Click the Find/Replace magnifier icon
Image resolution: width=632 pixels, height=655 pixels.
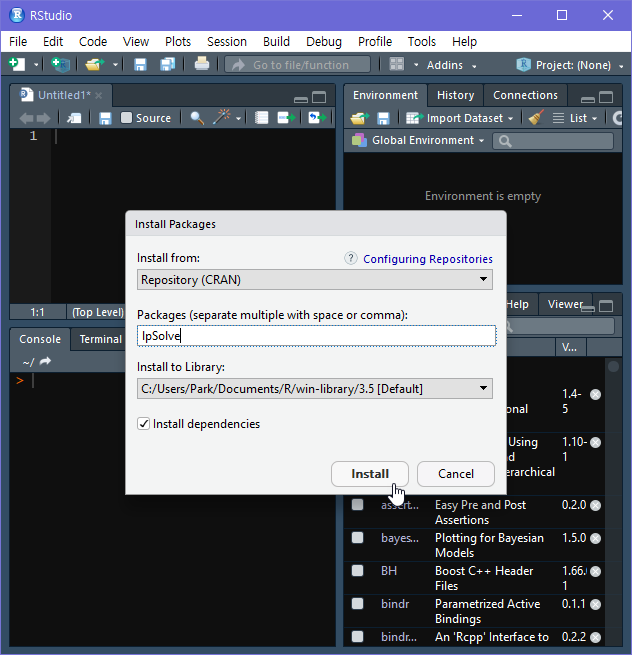click(197, 118)
